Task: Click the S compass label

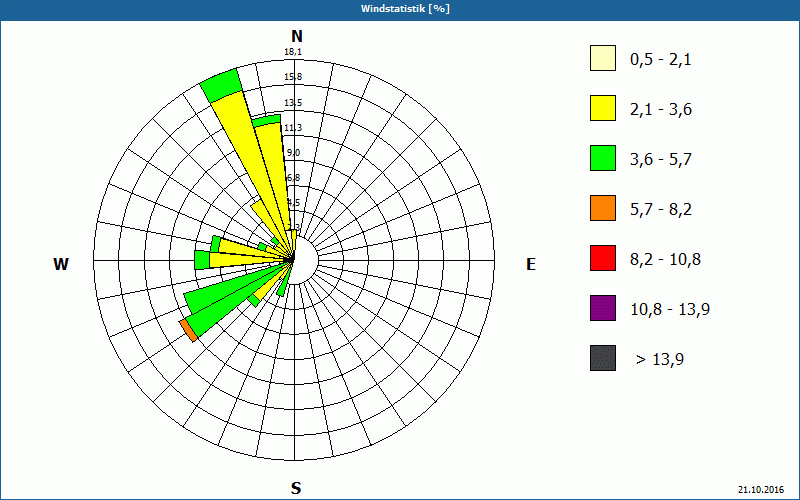Action: coord(296,489)
